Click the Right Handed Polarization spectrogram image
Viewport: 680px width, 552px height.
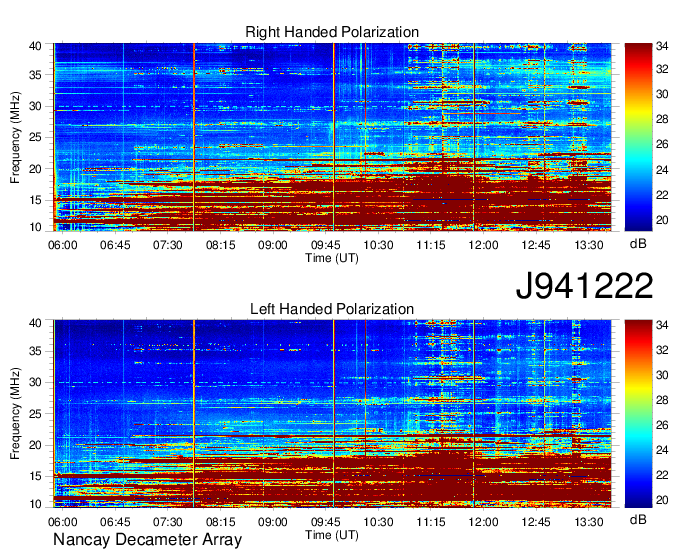[x=332, y=137]
